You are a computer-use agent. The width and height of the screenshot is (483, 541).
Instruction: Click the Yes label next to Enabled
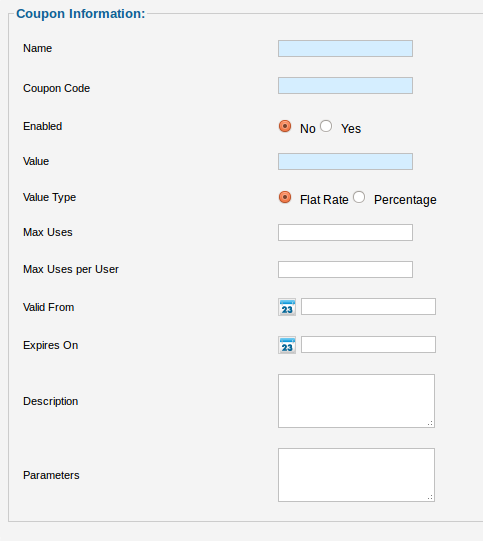tap(351, 129)
